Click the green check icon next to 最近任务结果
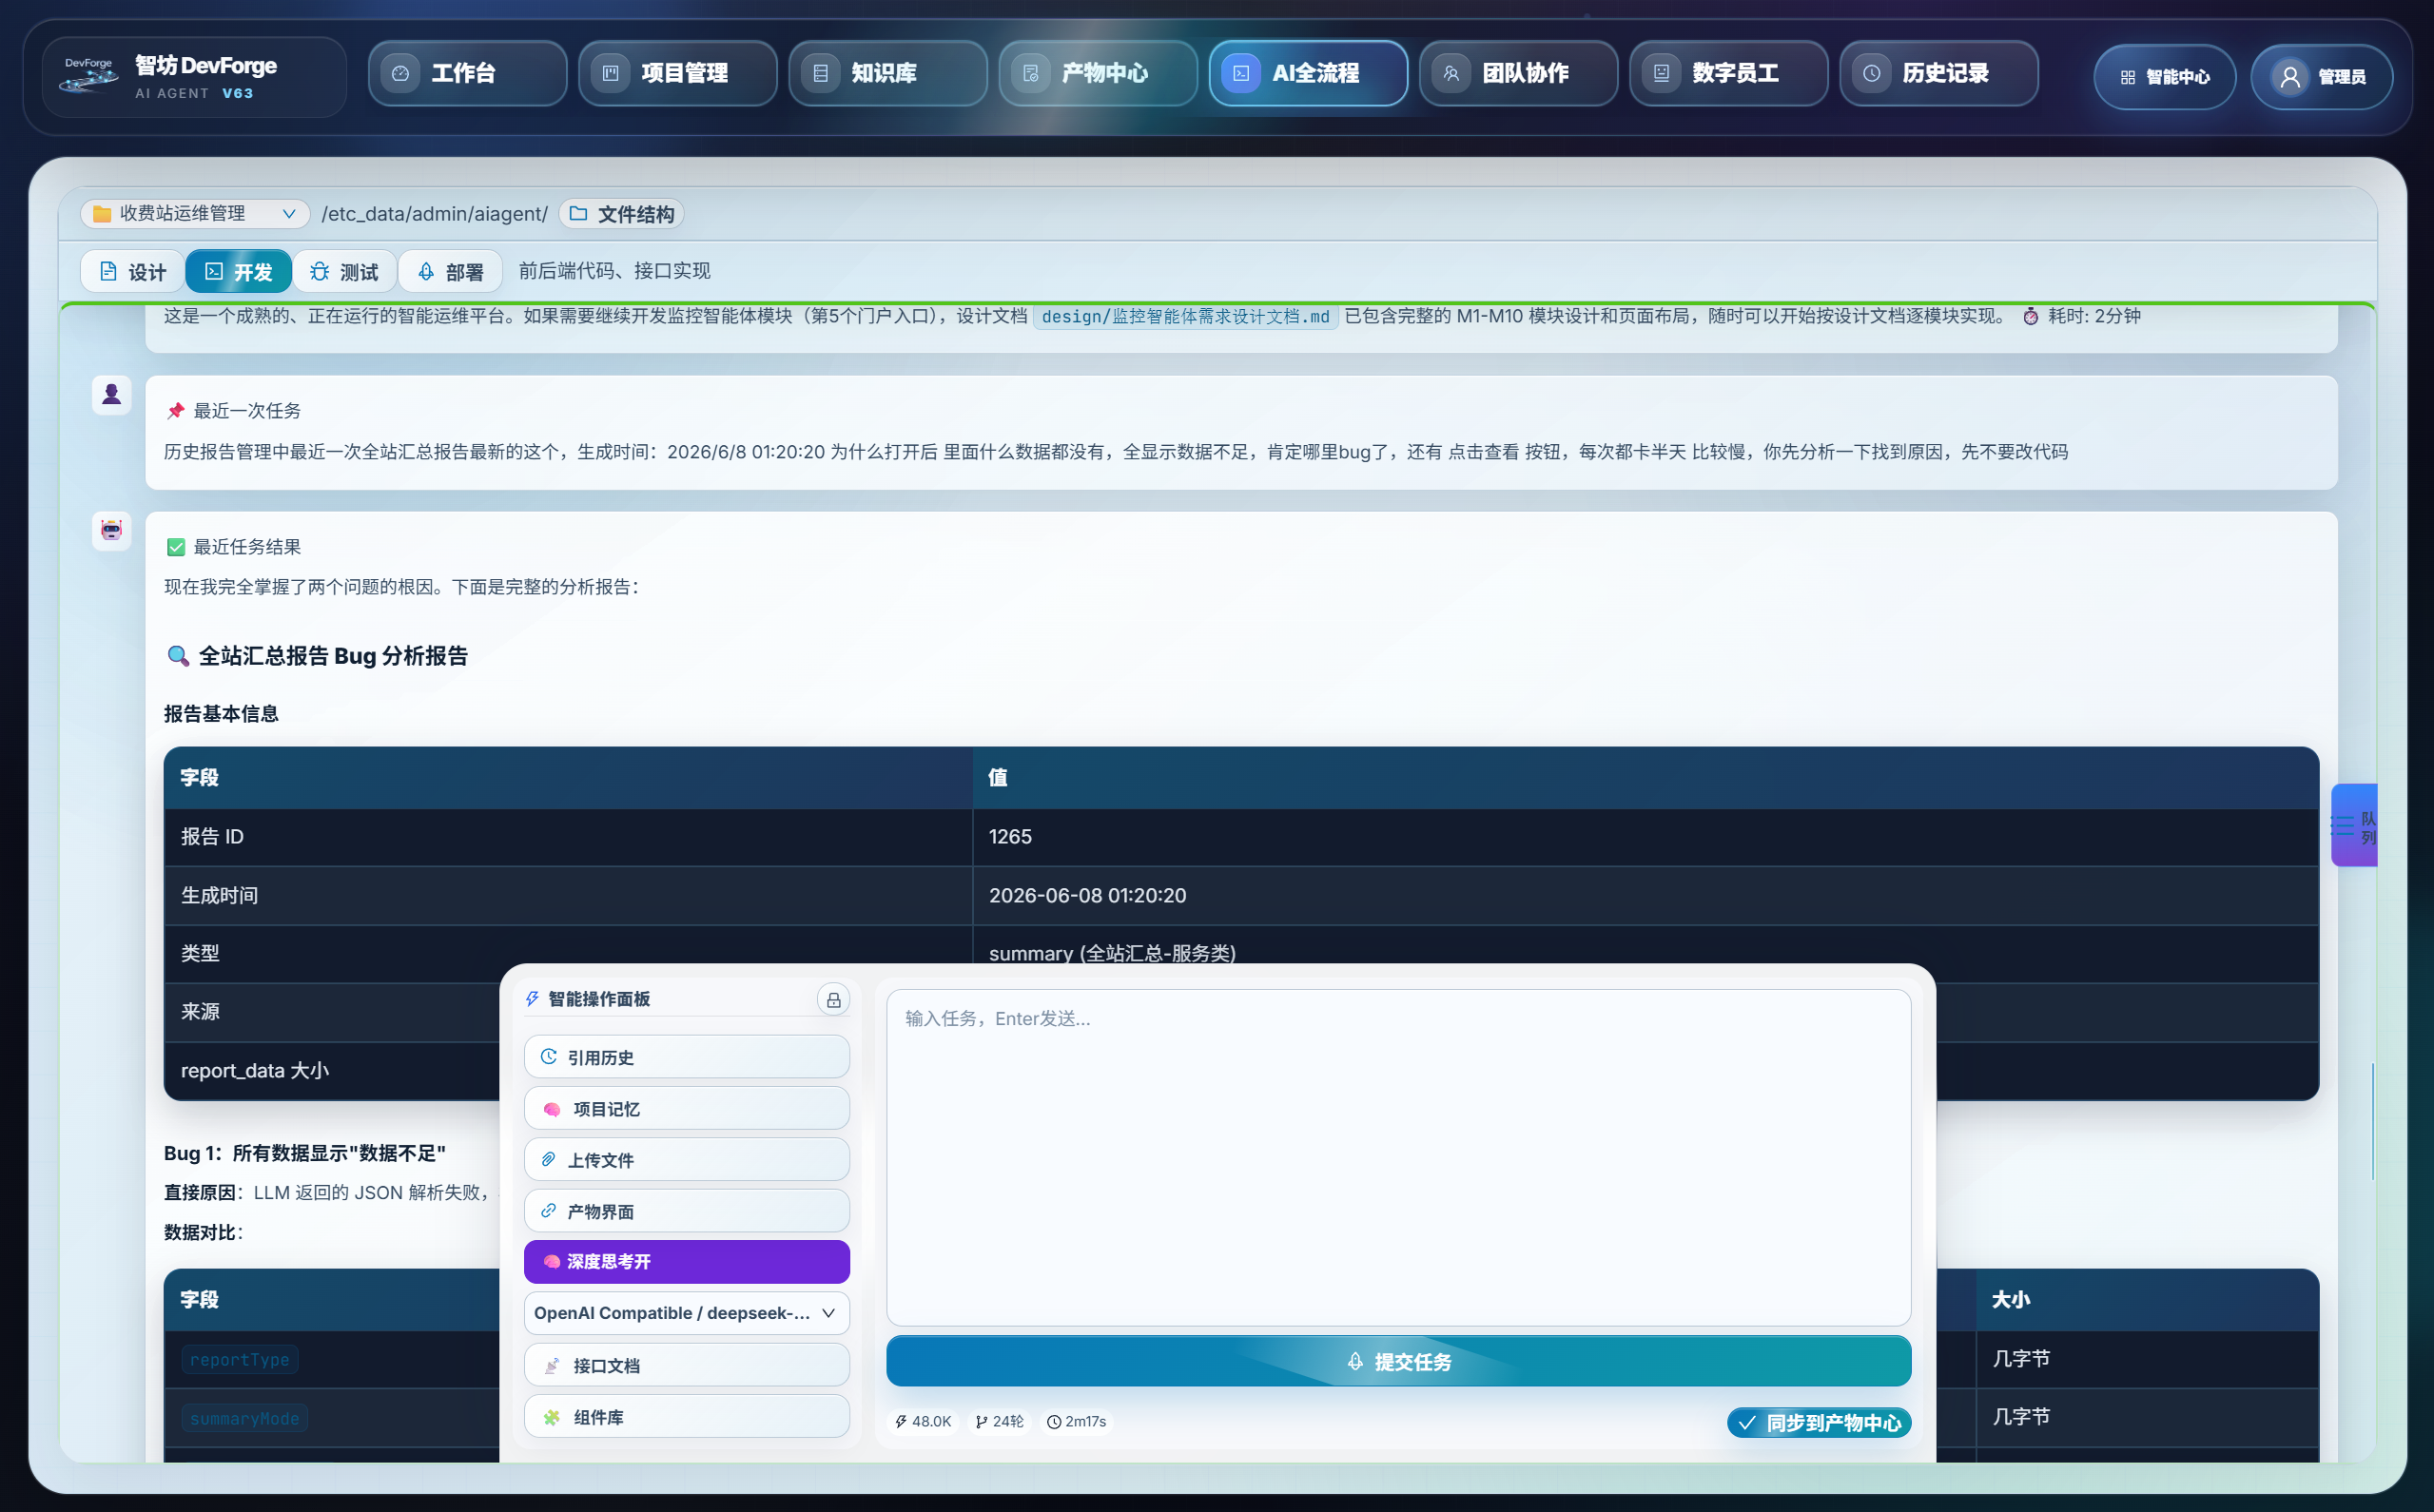This screenshot has height=1512, width=2434. 176,547
